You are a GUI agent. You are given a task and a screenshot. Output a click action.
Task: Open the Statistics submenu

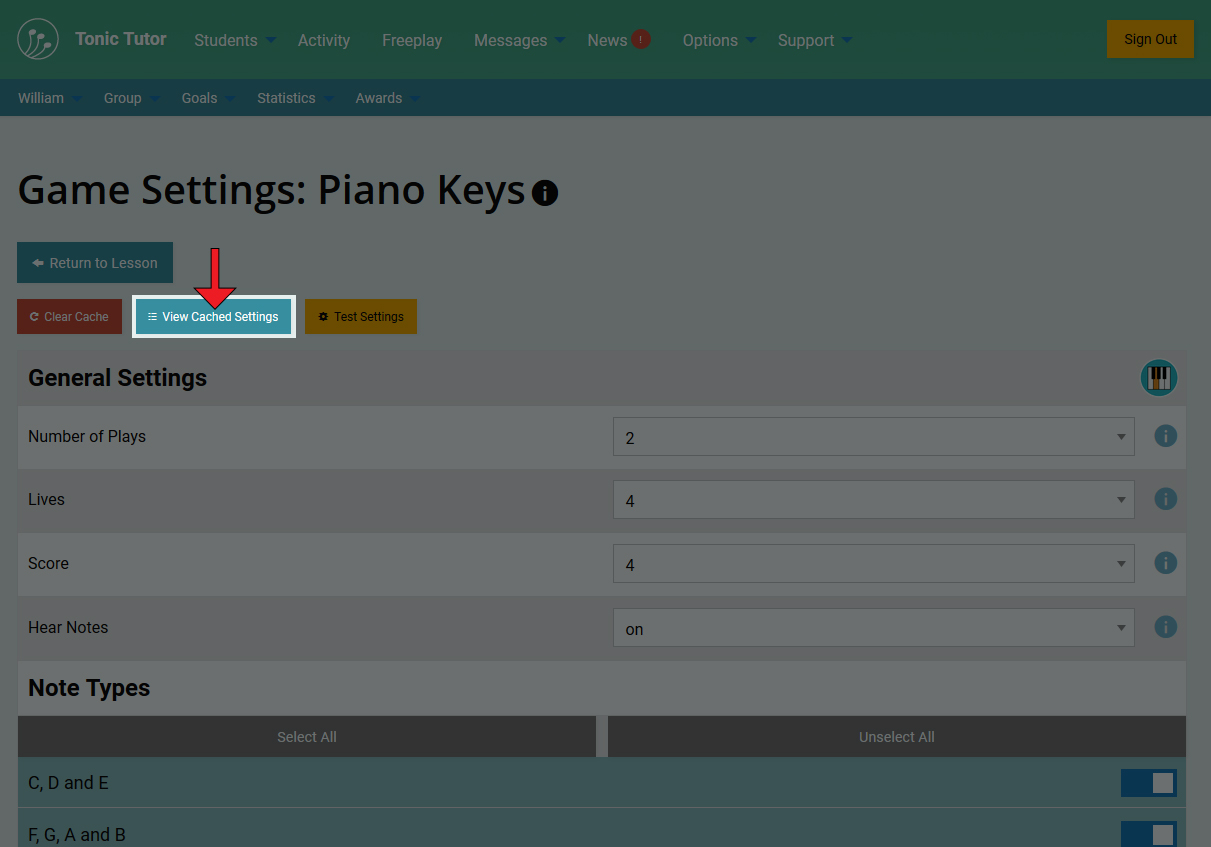click(x=294, y=98)
